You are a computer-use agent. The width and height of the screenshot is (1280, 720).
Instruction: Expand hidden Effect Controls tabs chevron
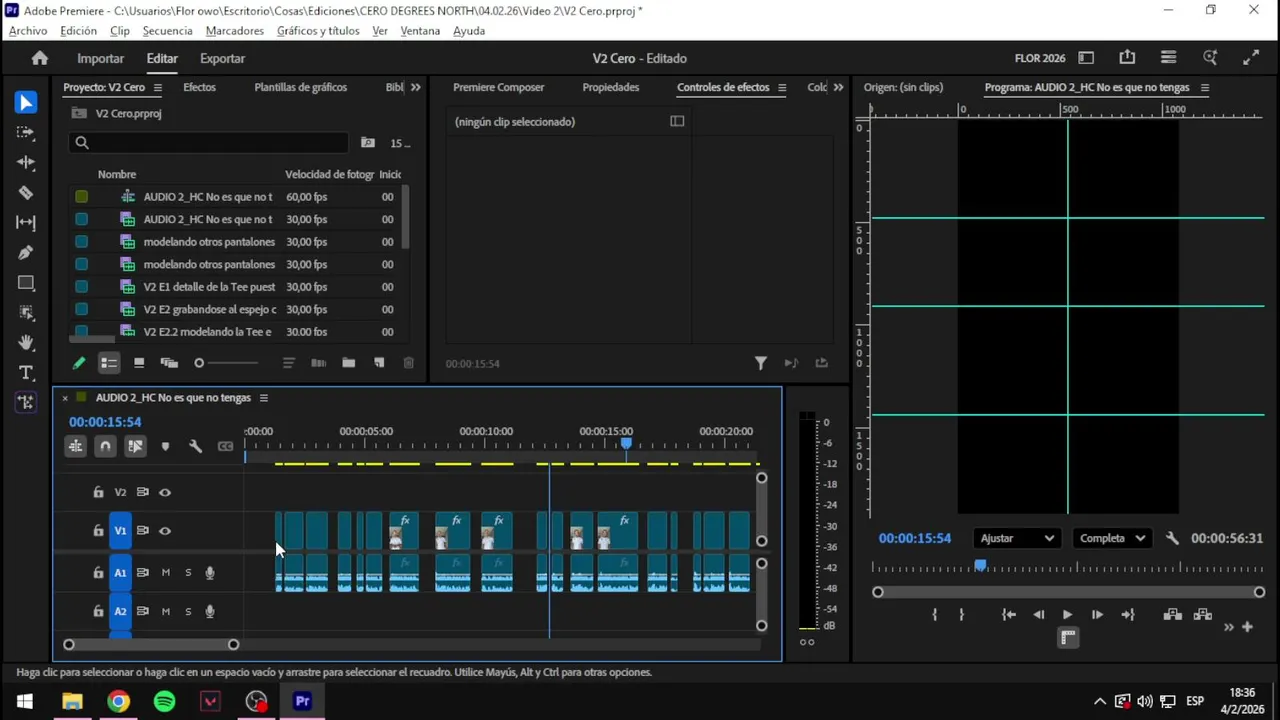click(838, 87)
